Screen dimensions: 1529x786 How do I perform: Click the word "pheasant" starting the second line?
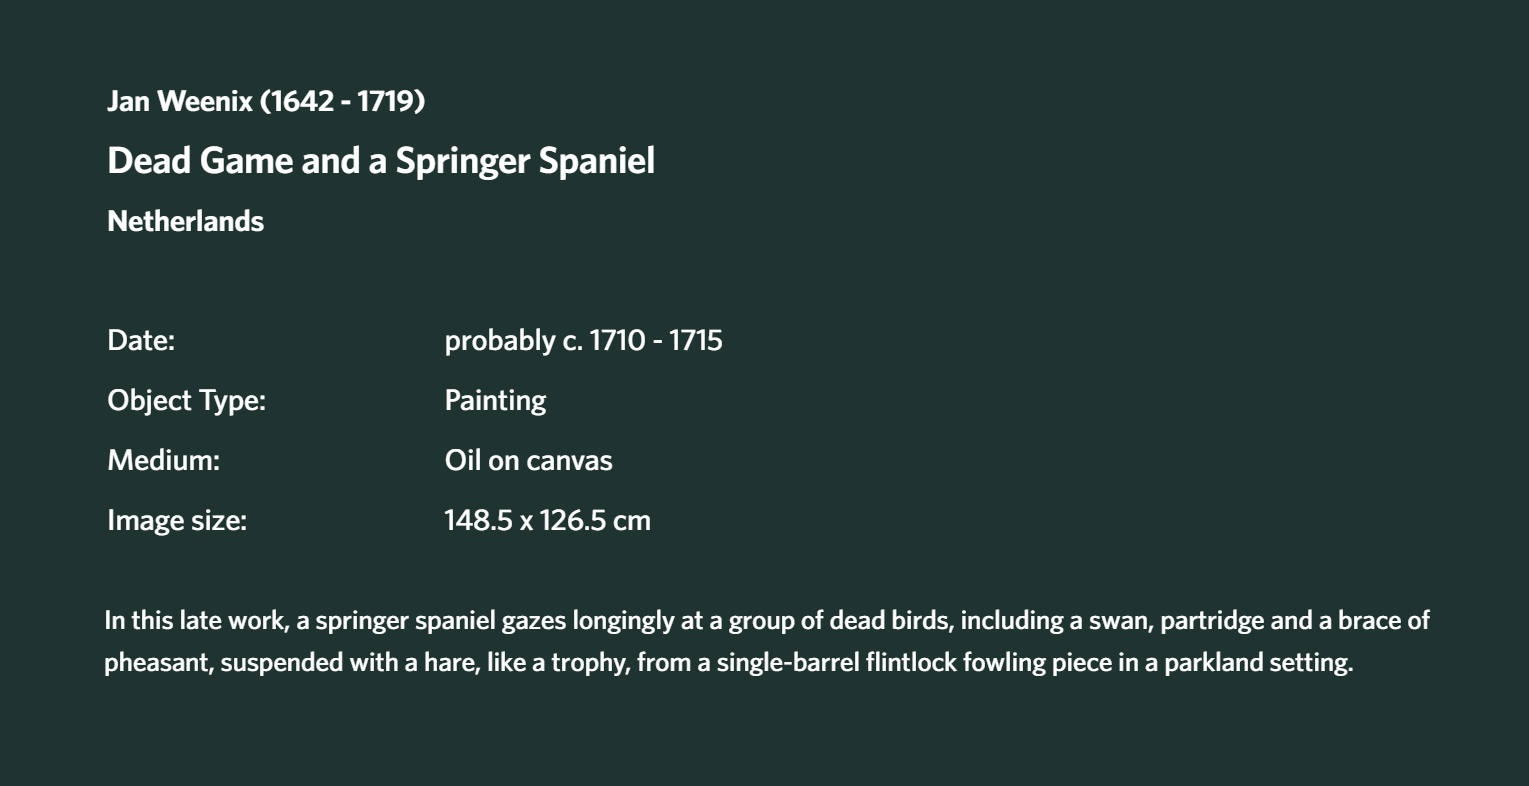click(x=156, y=662)
